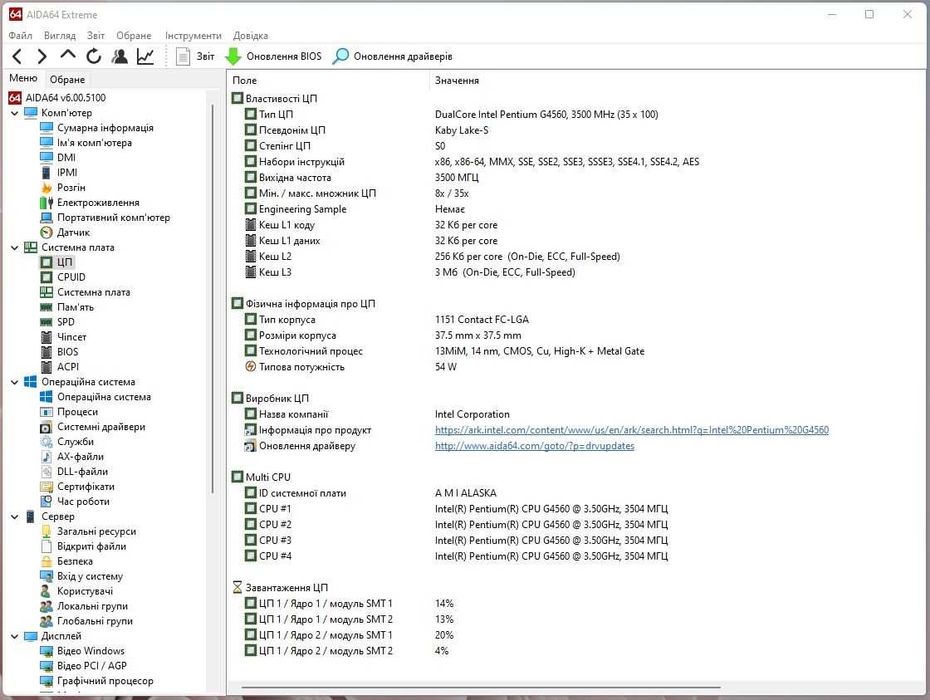This screenshot has height=700, width=930.
Task: Open the Обране menu in menu bar
Action: [133, 36]
